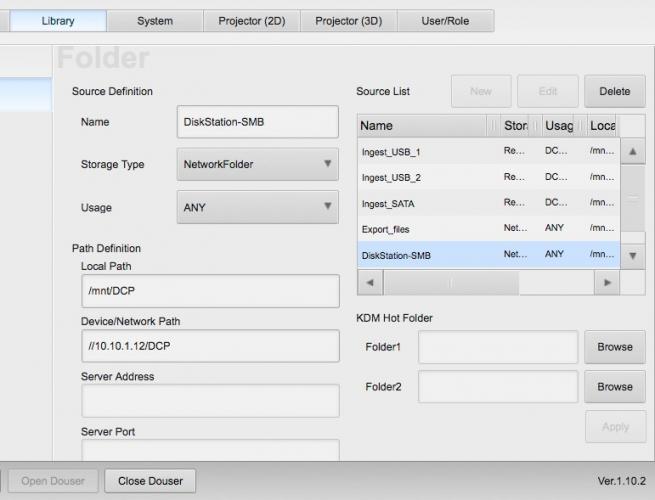
Task: Click the Device/Network Path field
Action: point(210,346)
